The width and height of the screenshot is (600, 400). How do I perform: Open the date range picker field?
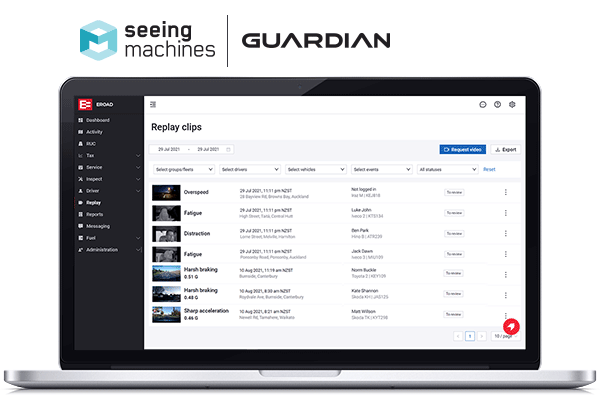(x=191, y=149)
